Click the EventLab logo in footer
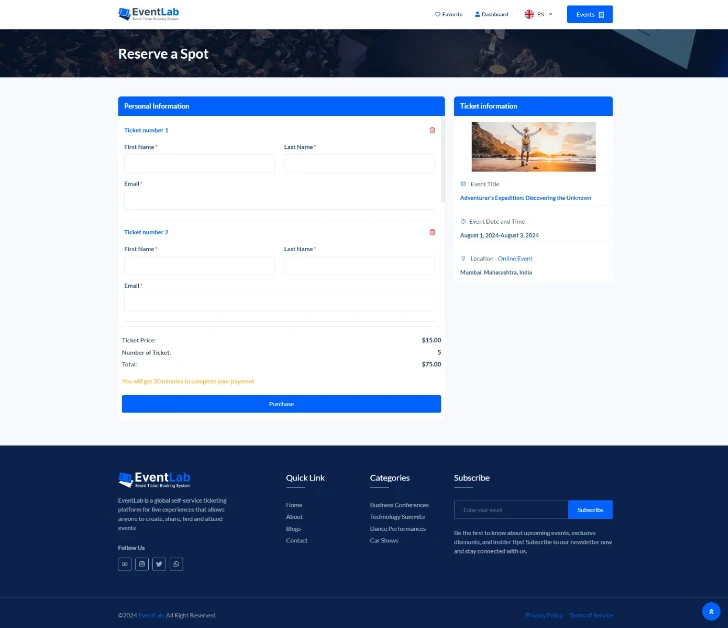The height and width of the screenshot is (628, 728). 154,480
